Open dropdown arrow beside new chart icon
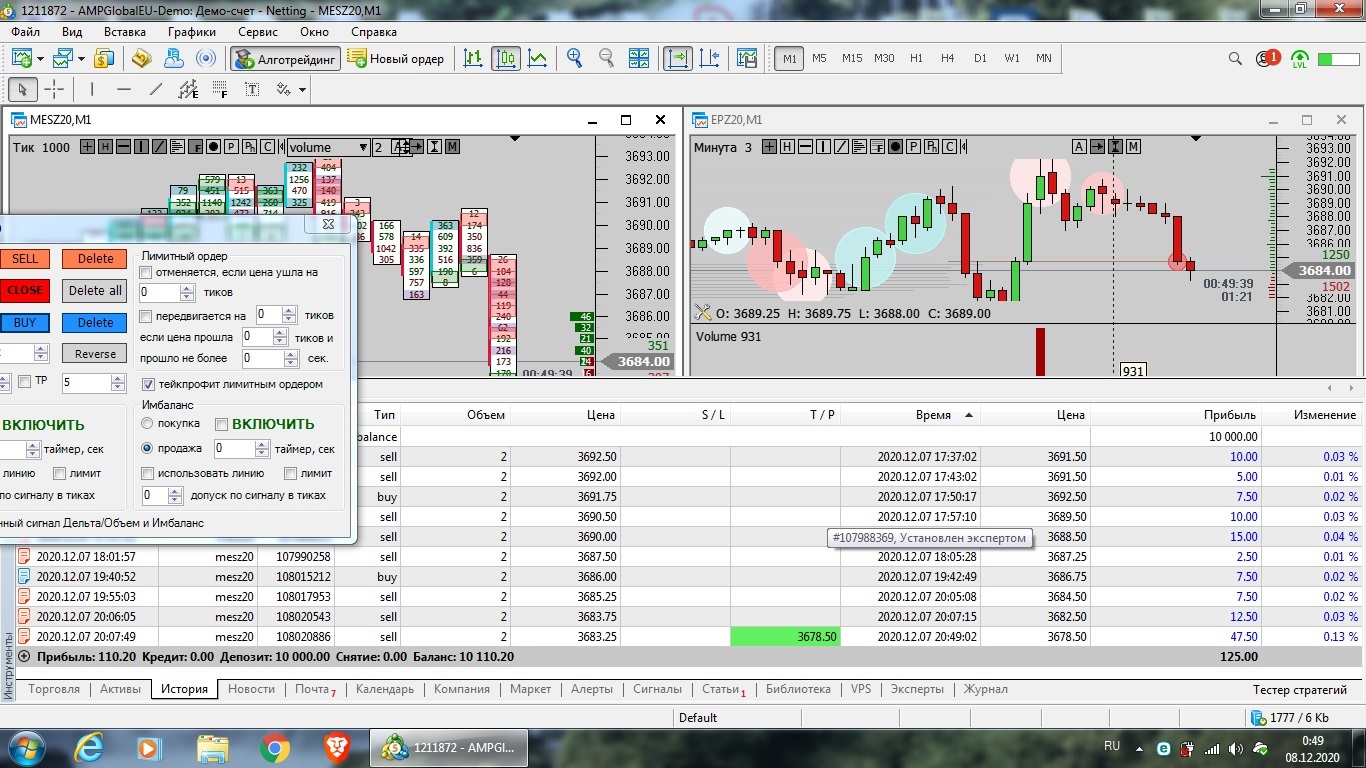This screenshot has height=768, width=1366. pos(39,59)
